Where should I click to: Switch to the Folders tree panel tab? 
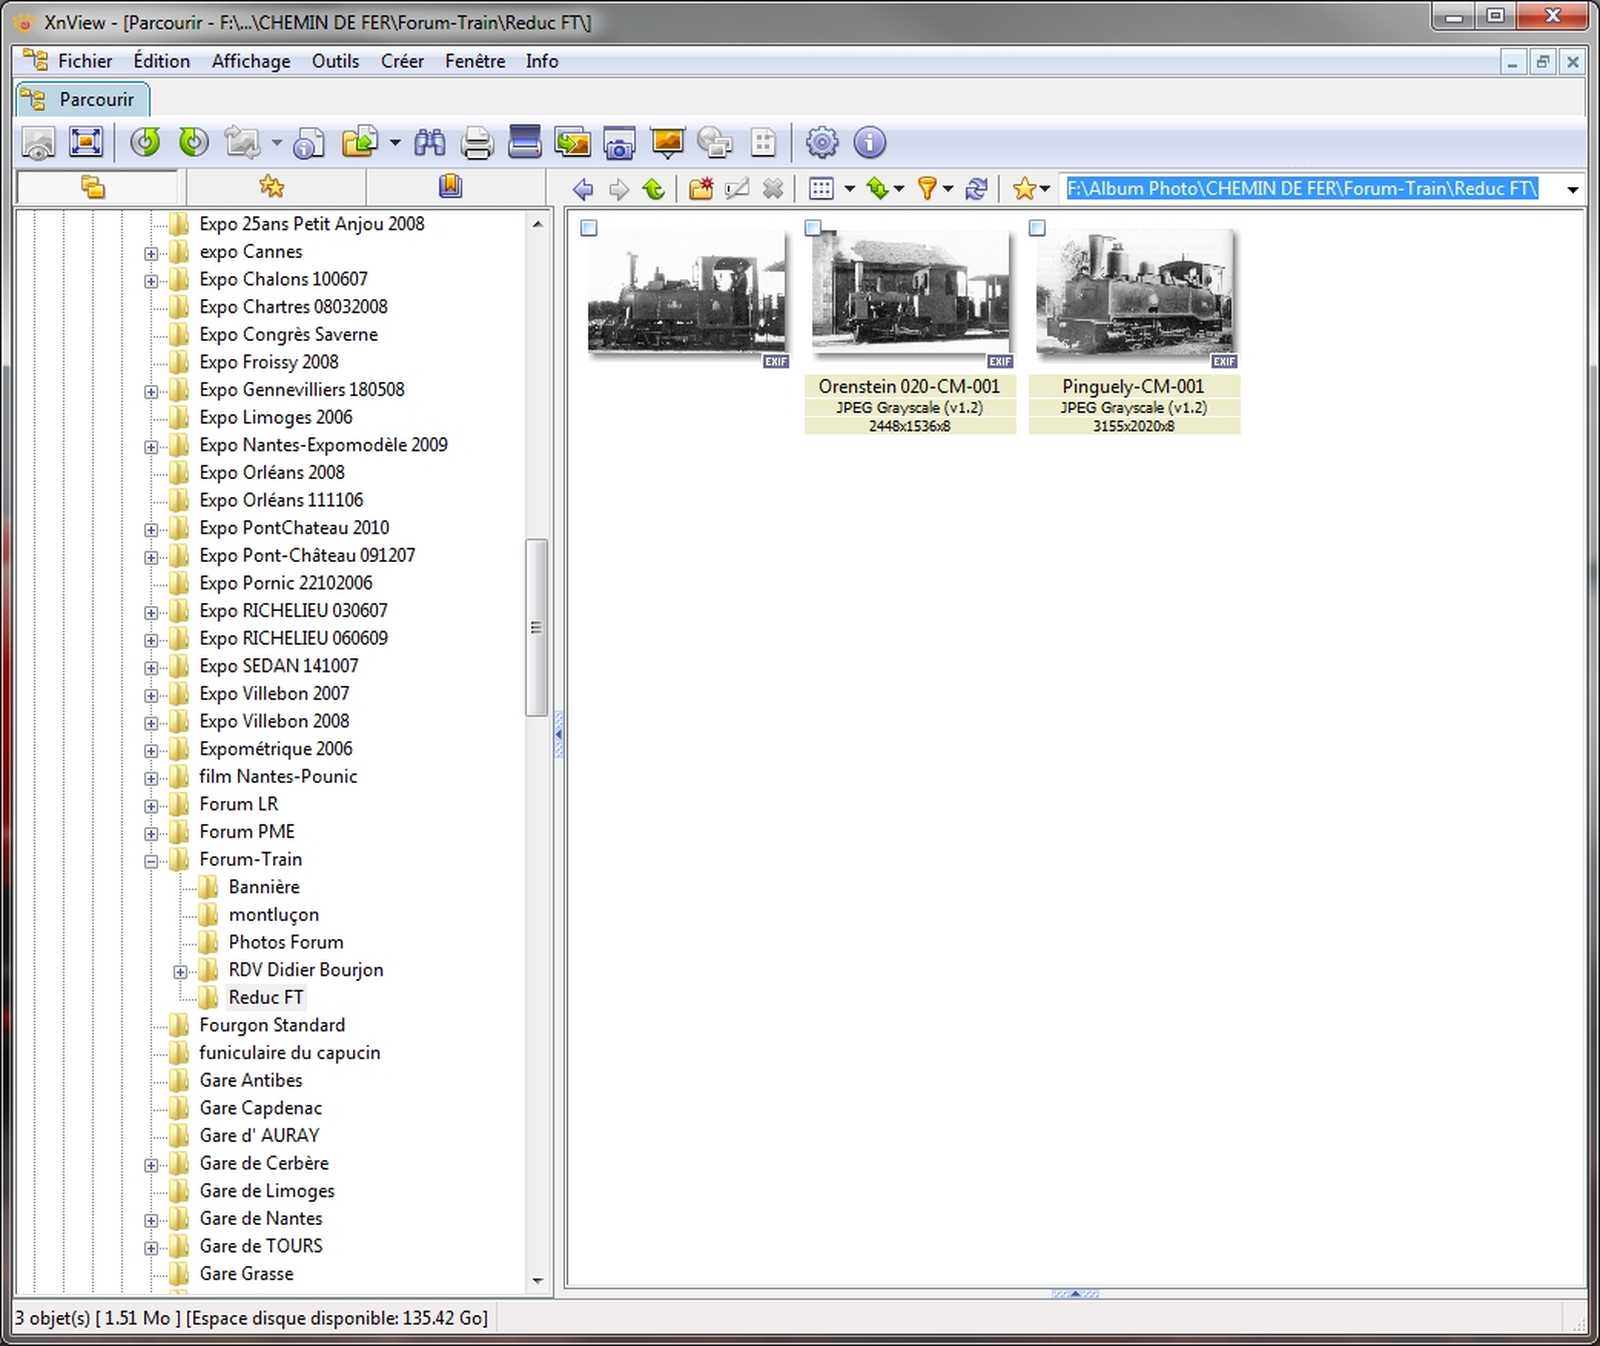point(94,187)
